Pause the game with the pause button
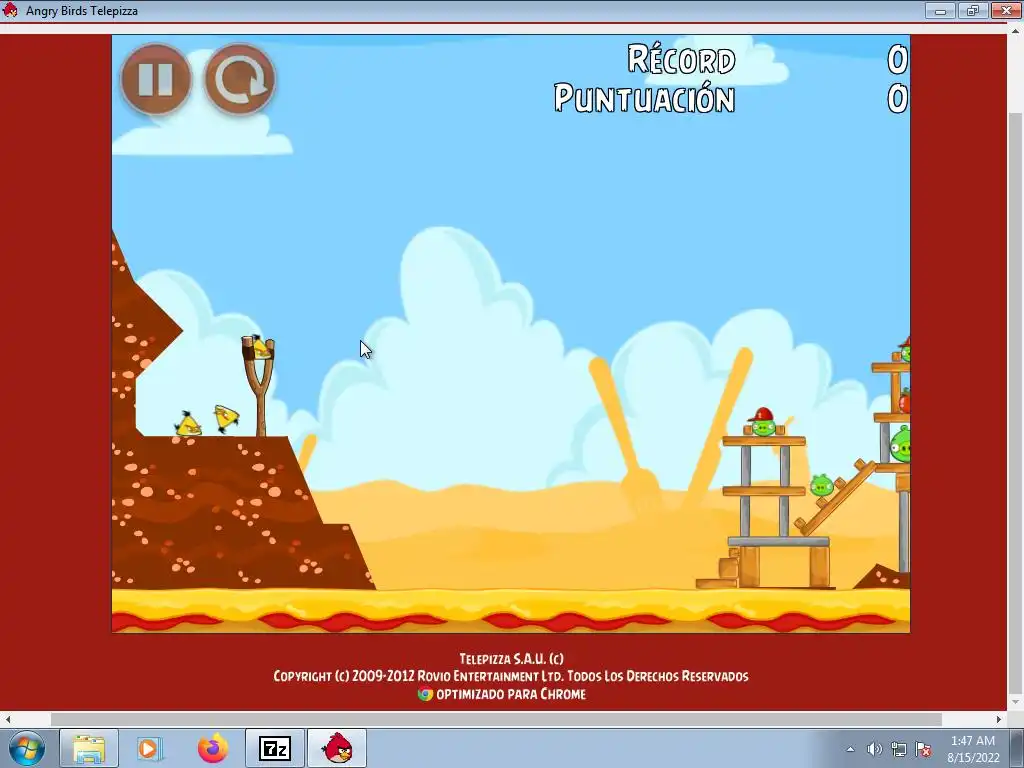This screenshot has height=768, width=1024. pyautogui.click(x=155, y=80)
